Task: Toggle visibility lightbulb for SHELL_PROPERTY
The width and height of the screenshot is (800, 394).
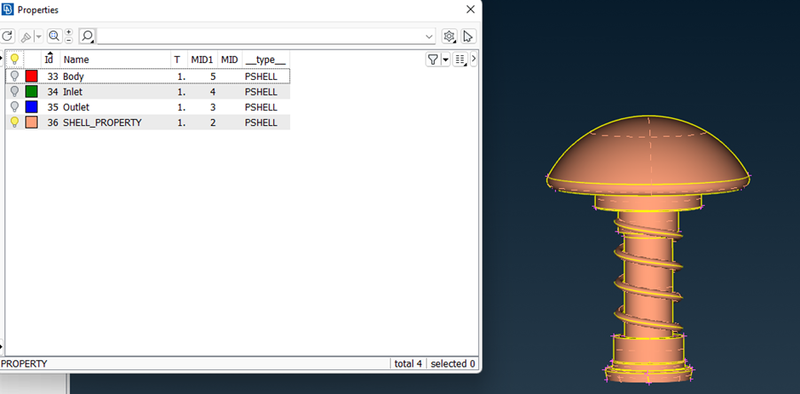Action: point(15,122)
